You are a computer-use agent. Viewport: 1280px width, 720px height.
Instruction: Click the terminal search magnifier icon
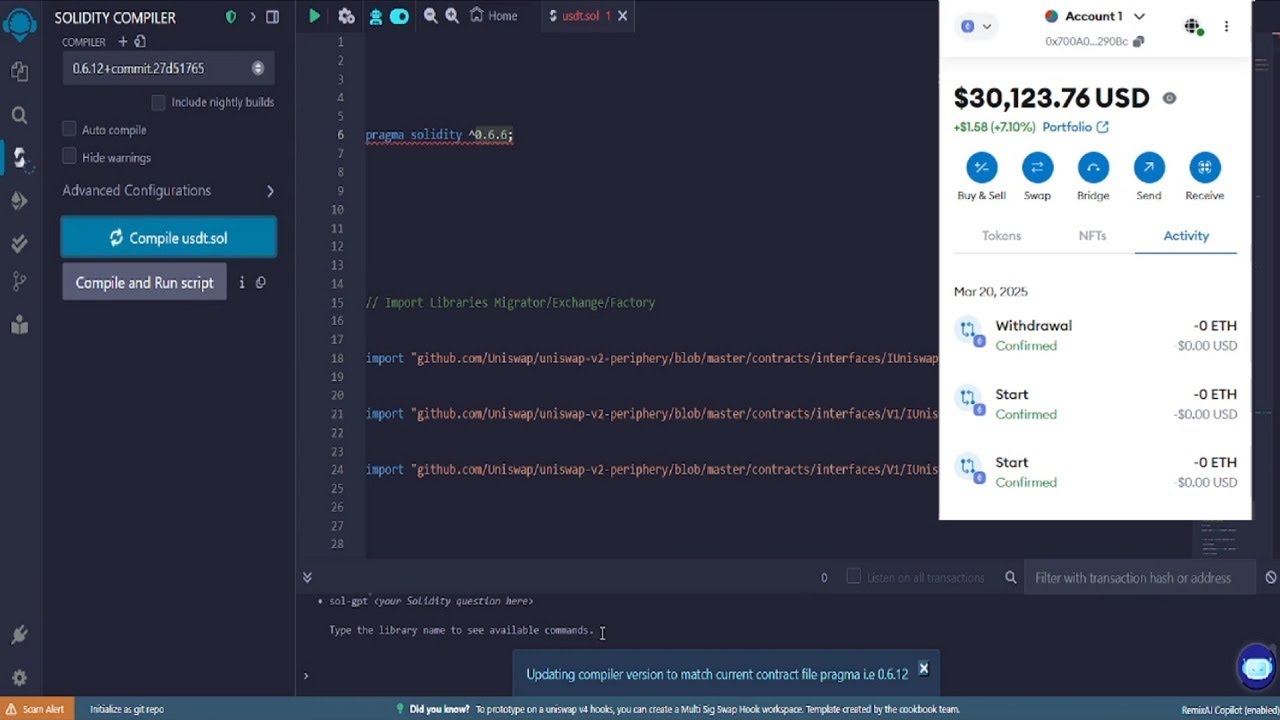(x=1011, y=578)
